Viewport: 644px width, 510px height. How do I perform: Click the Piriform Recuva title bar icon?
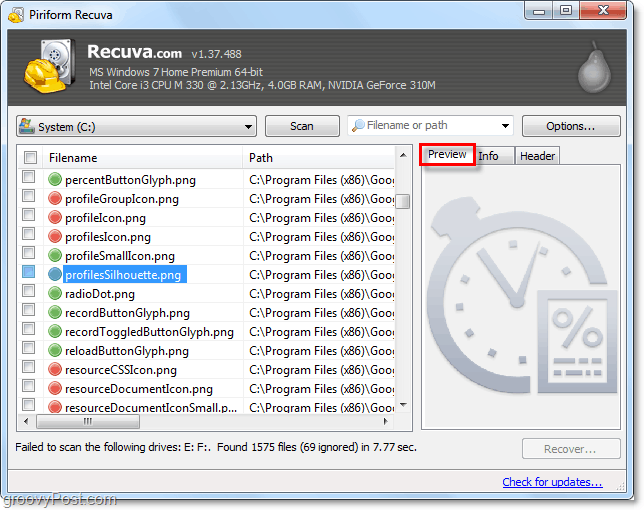[x=16, y=15]
